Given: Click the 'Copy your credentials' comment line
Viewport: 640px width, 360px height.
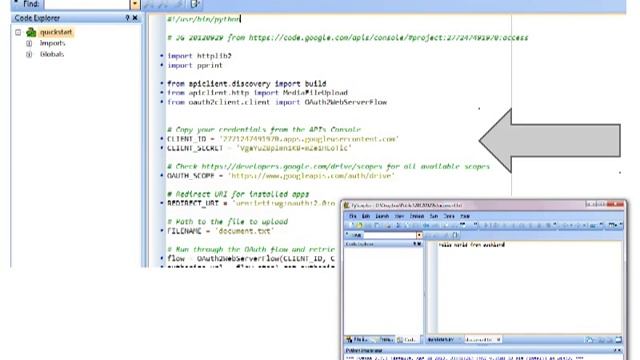Looking at the screenshot, I should (264, 130).
